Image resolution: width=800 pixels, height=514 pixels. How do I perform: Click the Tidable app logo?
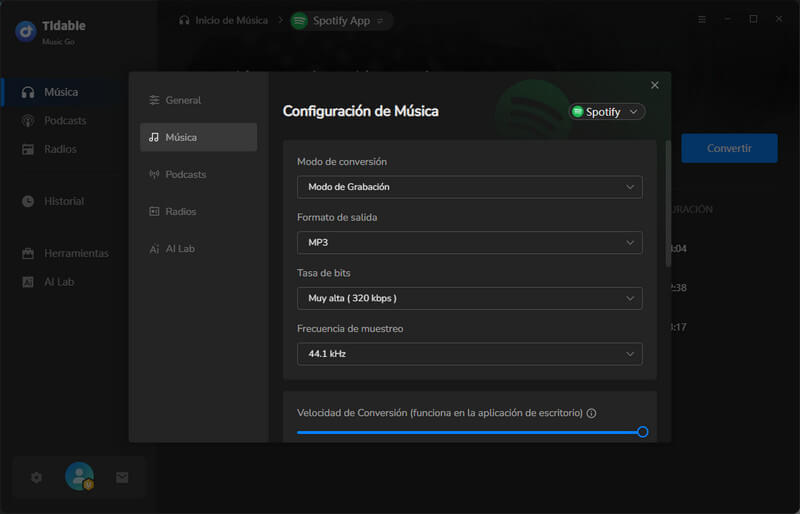point(26,31)
